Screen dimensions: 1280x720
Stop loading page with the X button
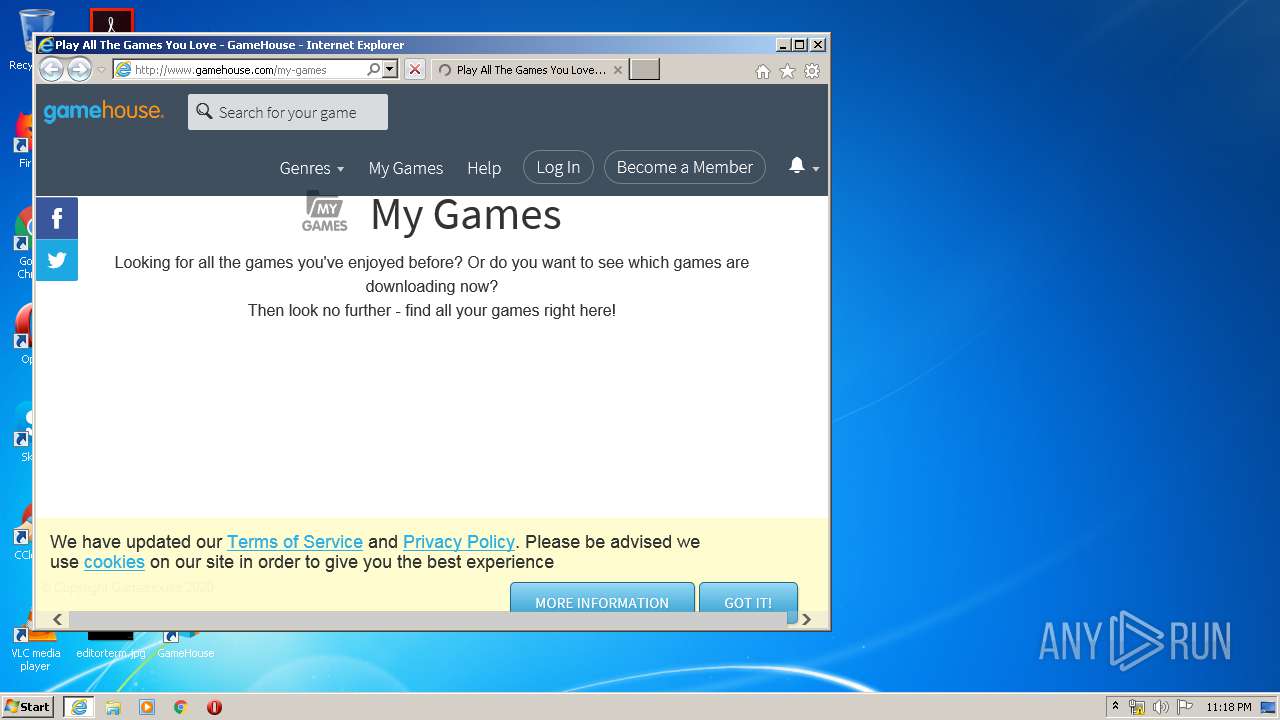pyautogui.click(x=415, y=69)
